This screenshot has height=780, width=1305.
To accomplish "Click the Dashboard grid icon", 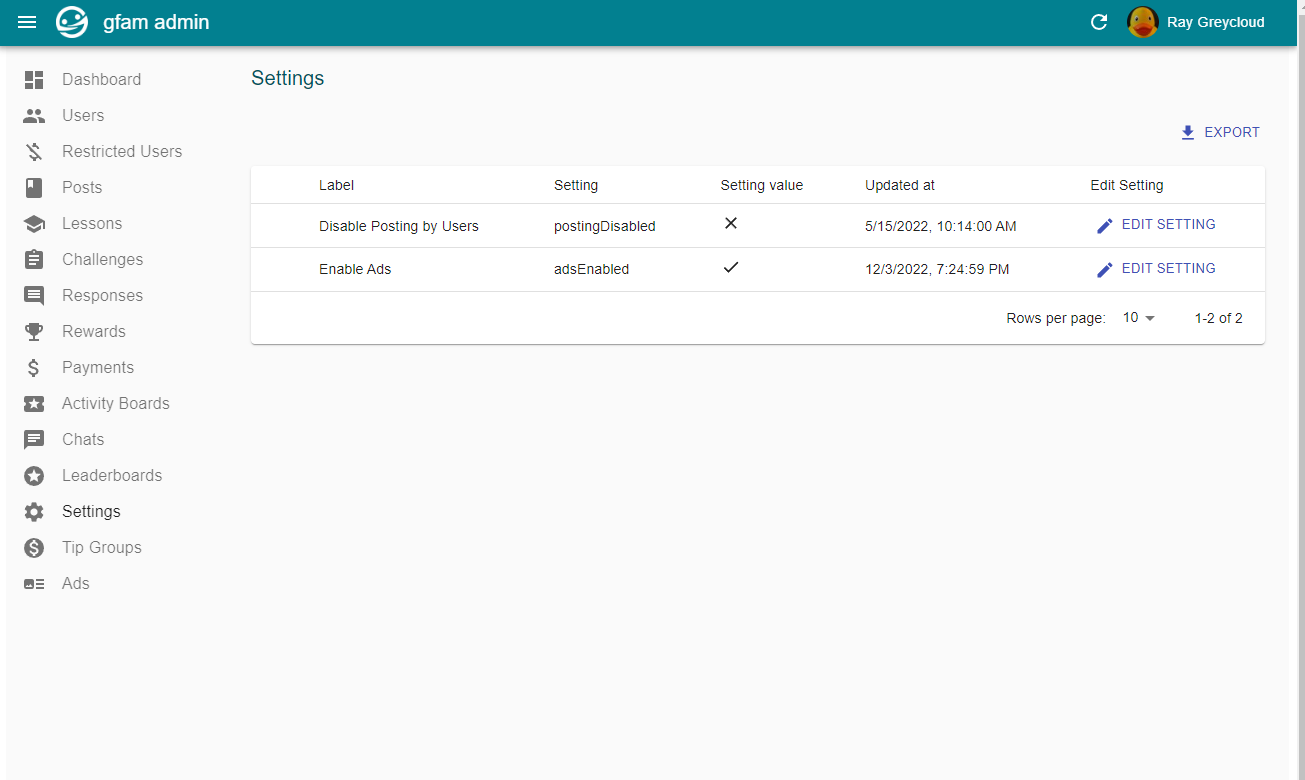I will [x=34, y=79].
